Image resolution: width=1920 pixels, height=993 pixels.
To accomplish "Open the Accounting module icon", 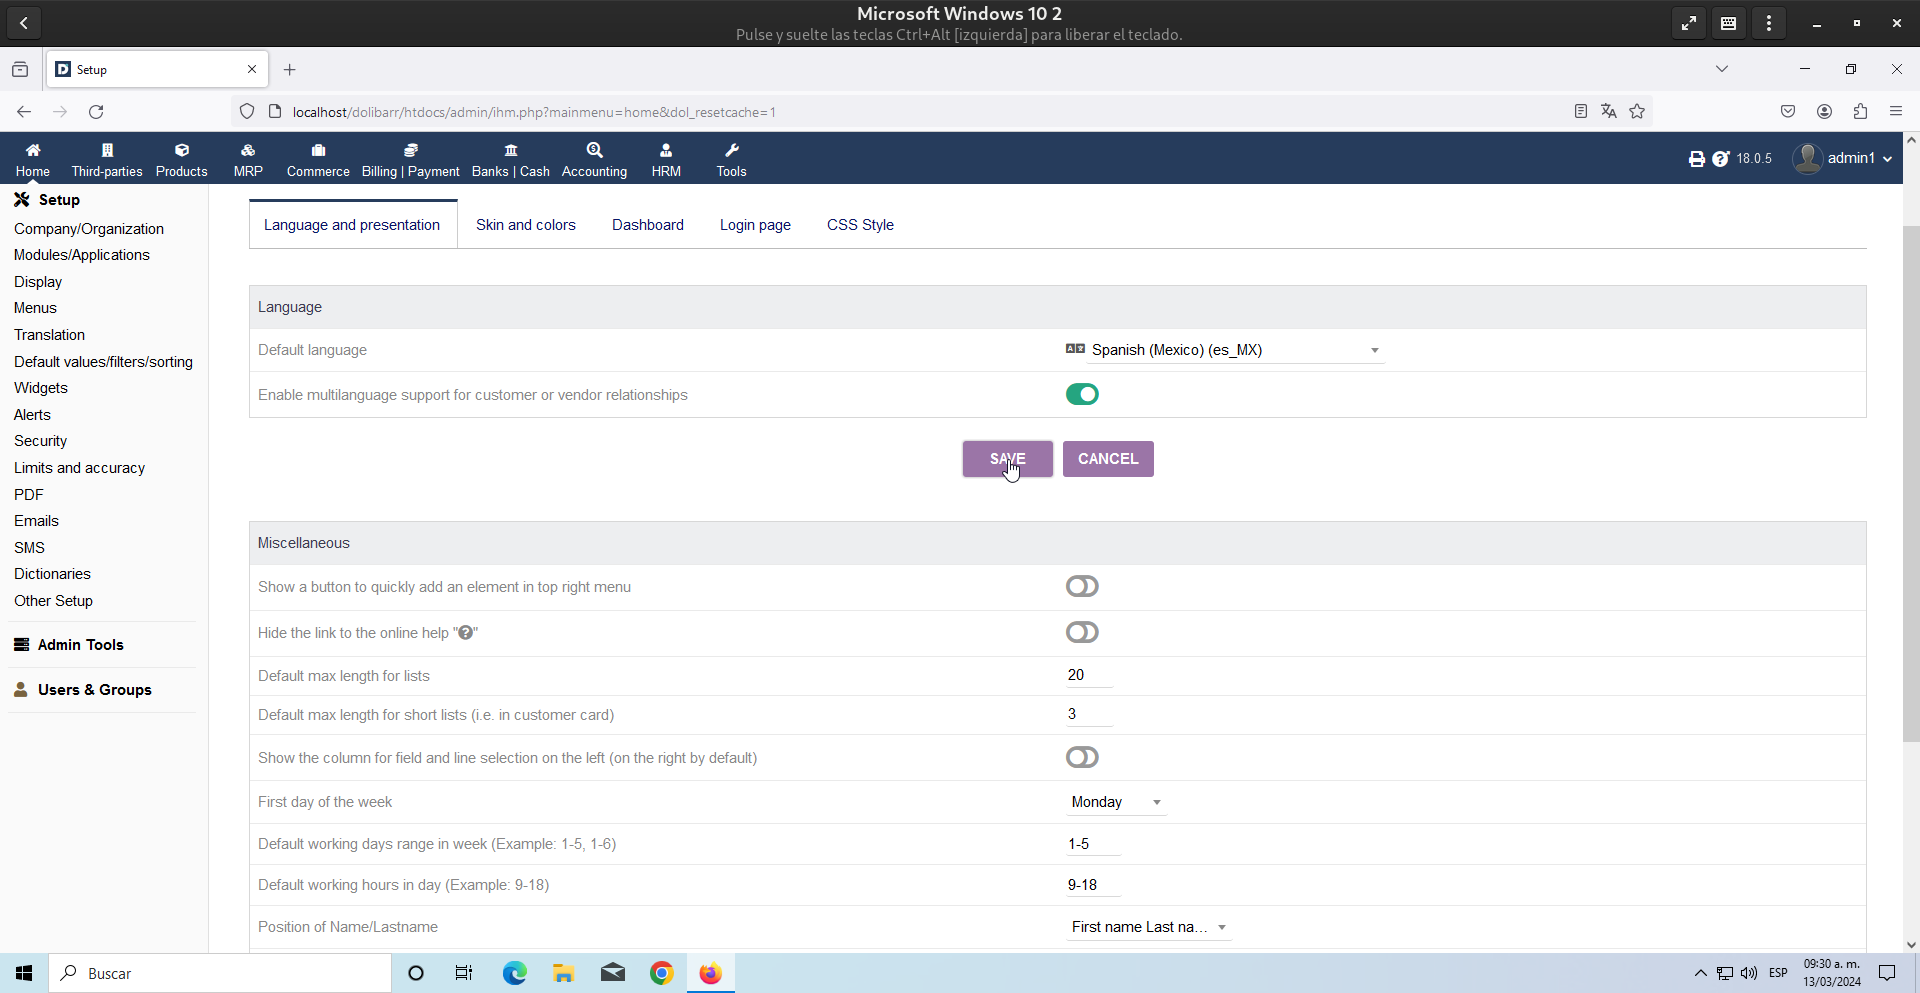I will coord(594,151).
